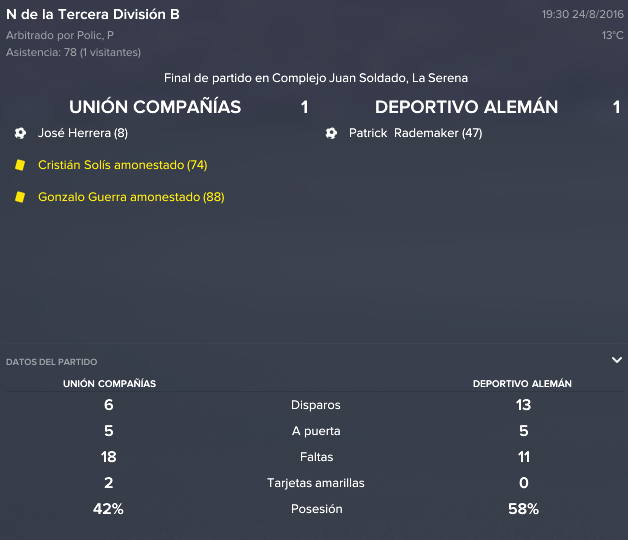
Task: Select the Tarjetas amarillas stat row
Action: [x=316, y=483]
